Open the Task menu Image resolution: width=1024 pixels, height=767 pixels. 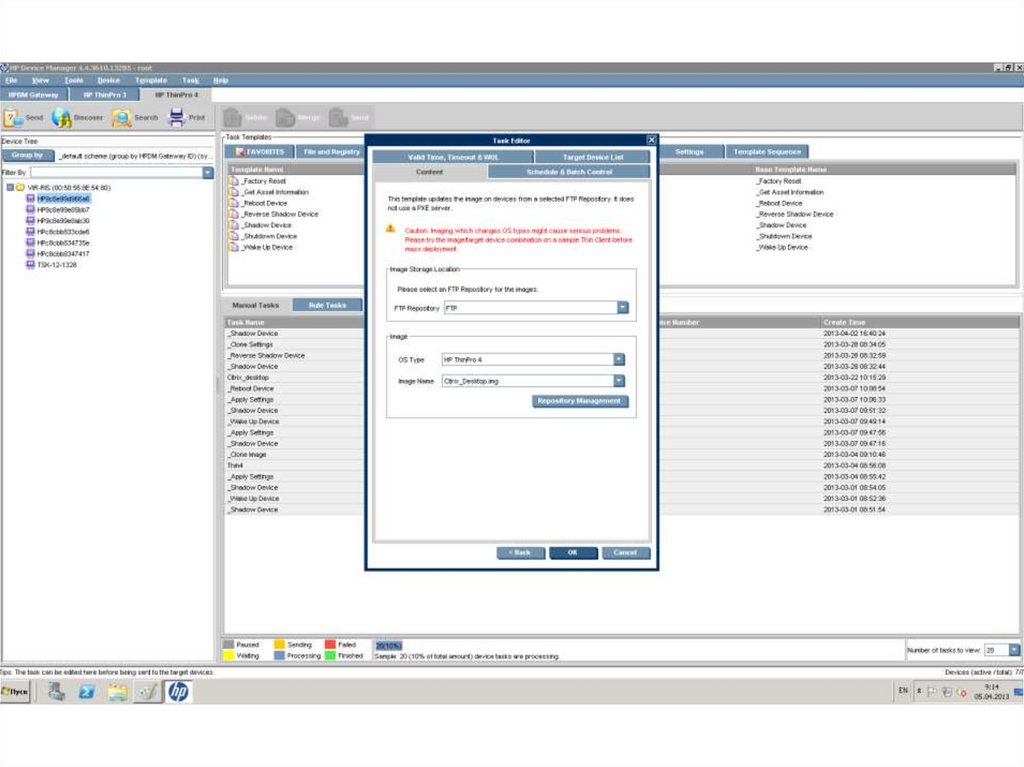pos(191,80)
